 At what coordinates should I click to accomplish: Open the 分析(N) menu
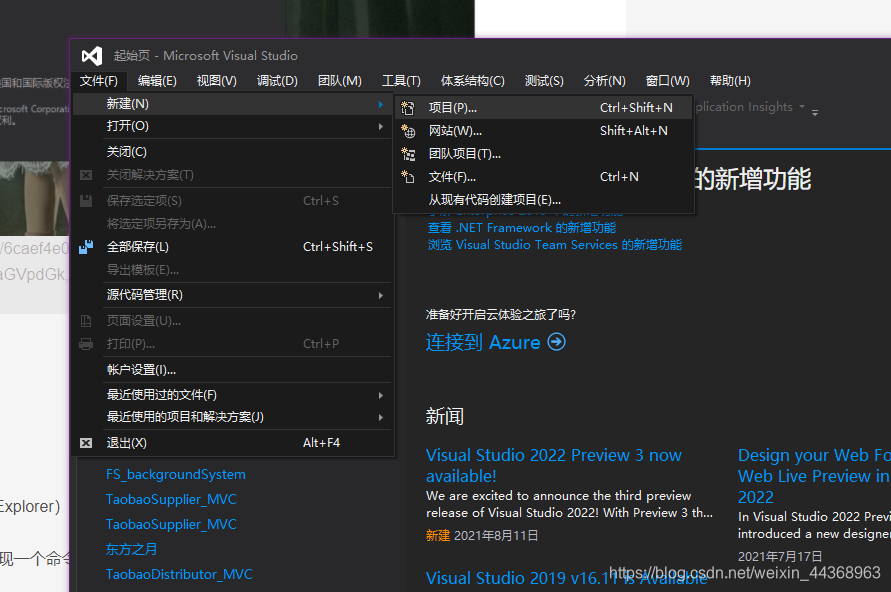click(x=605, y=81)
